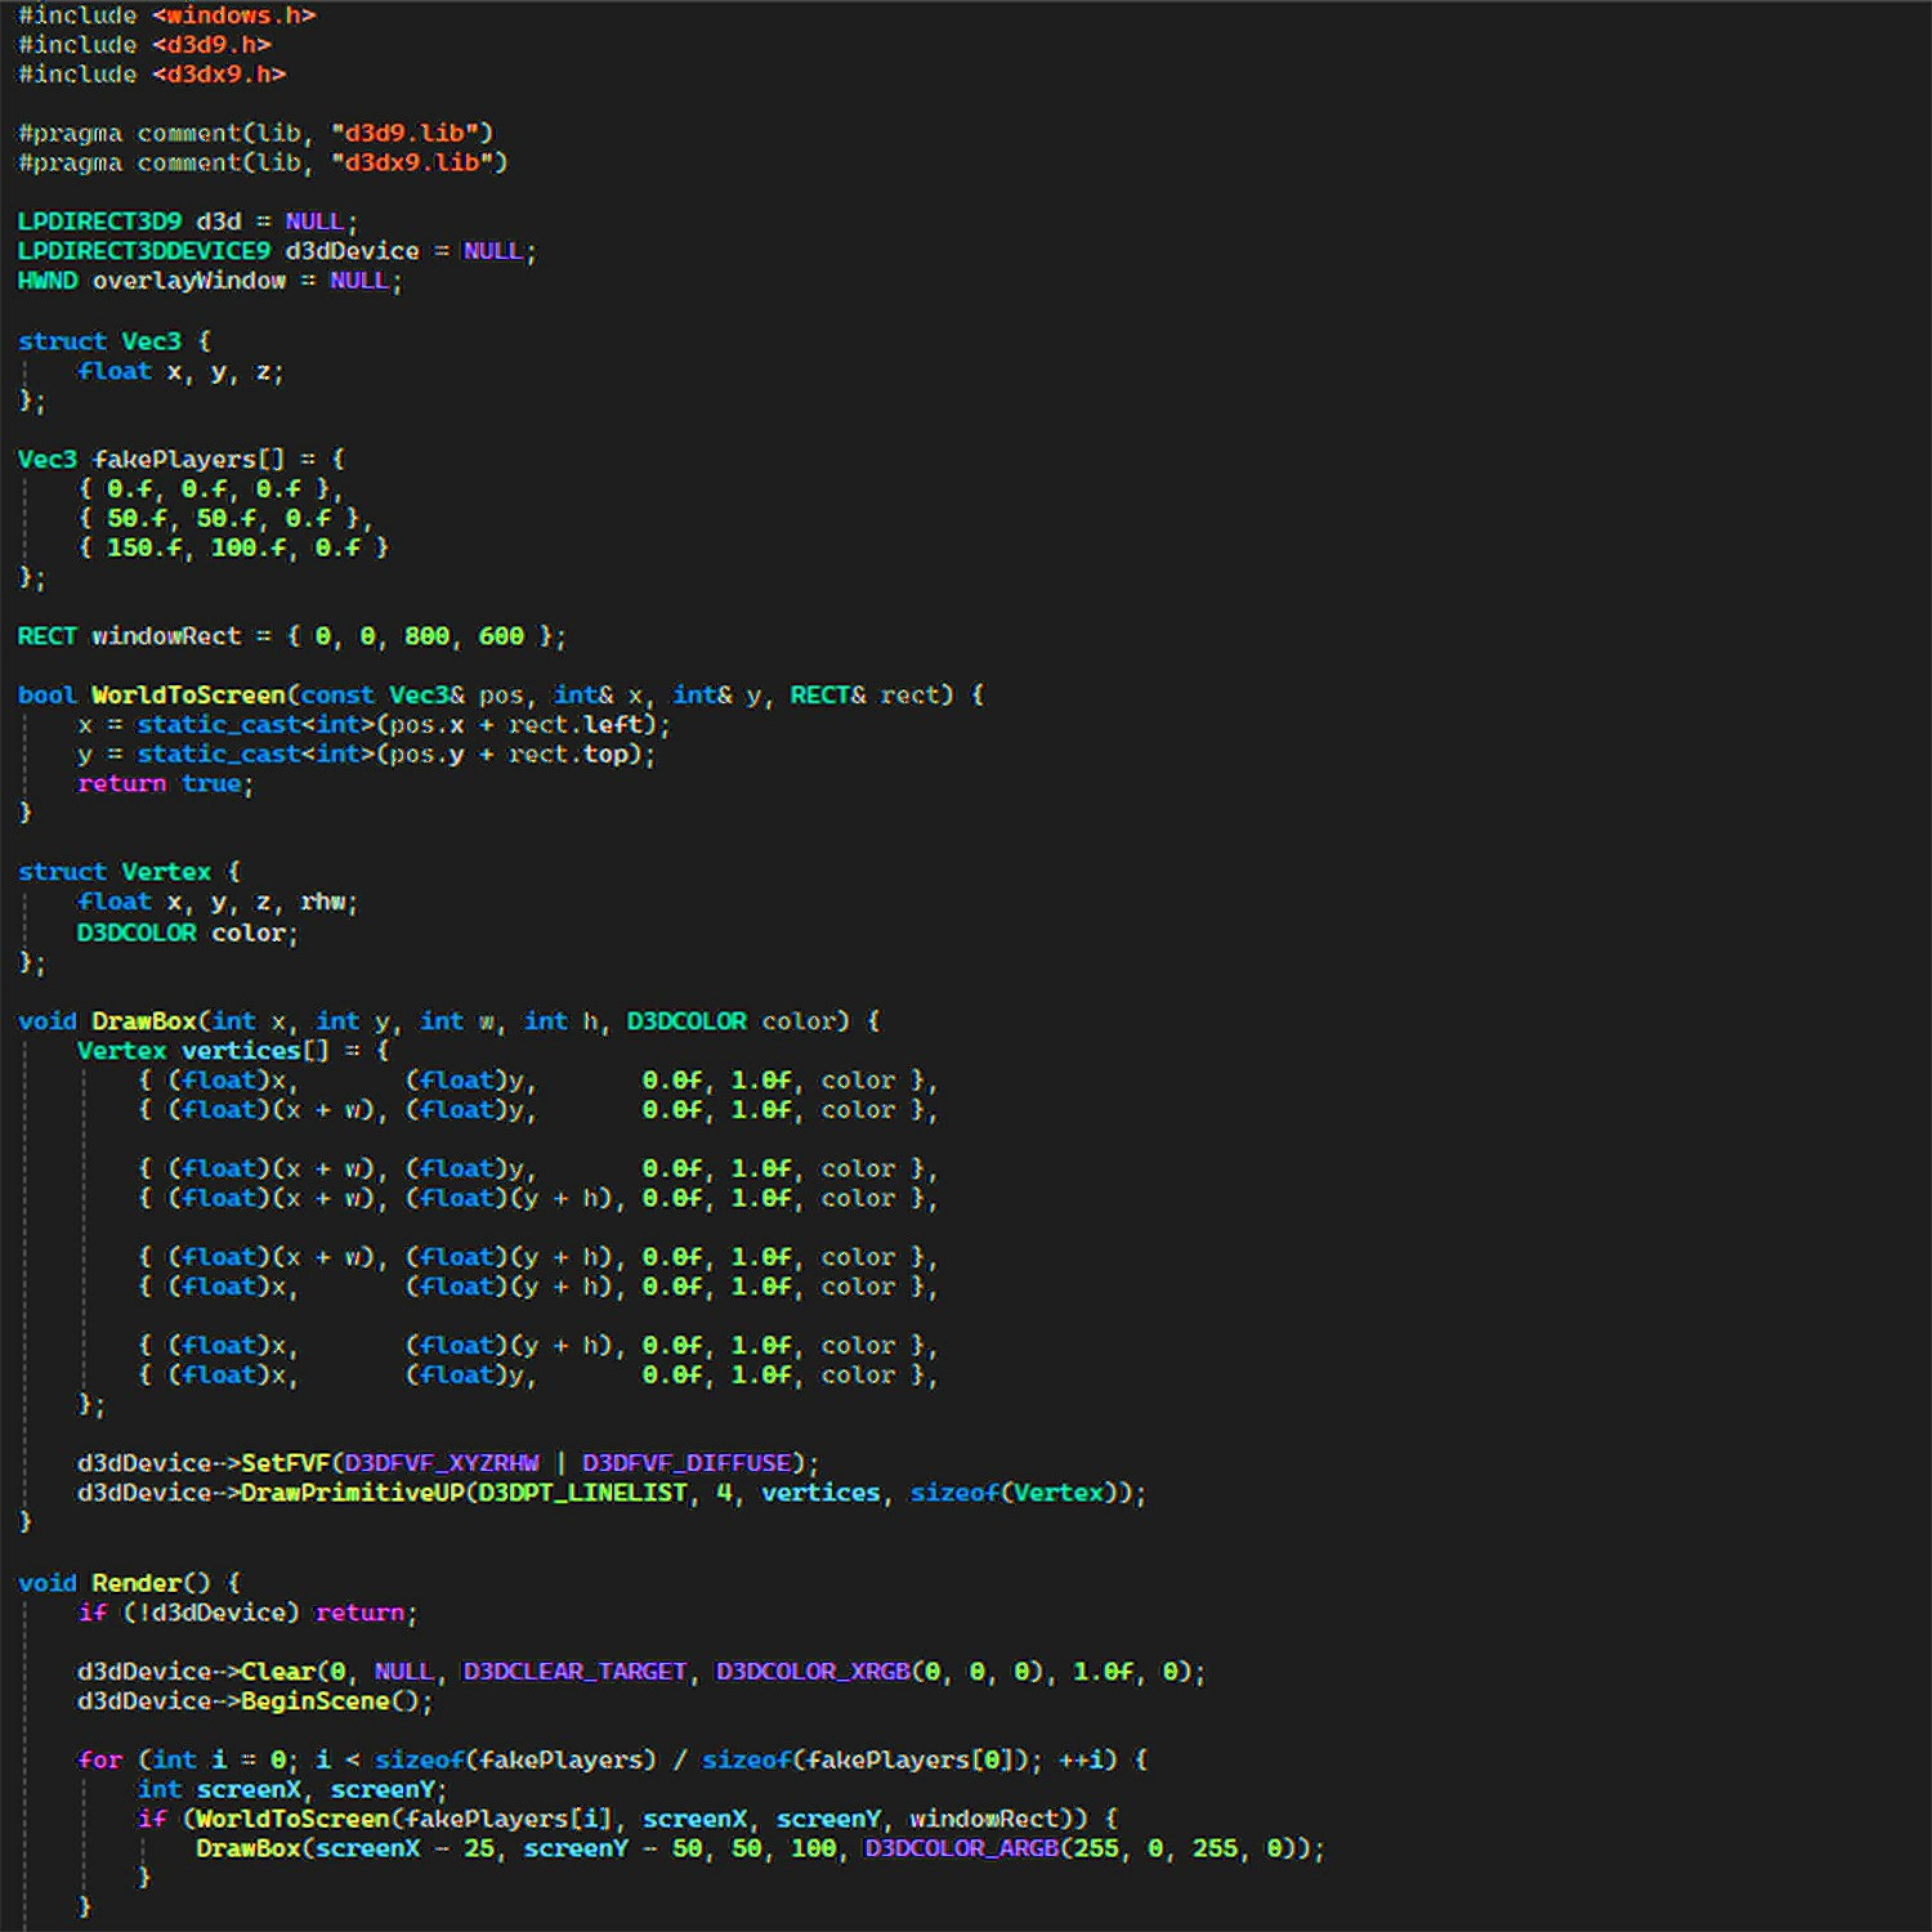Click the 'RECT windowRect = { 0, 0, 800, 600 };' line
The image size is (1932, 1932).
[292, 636]
